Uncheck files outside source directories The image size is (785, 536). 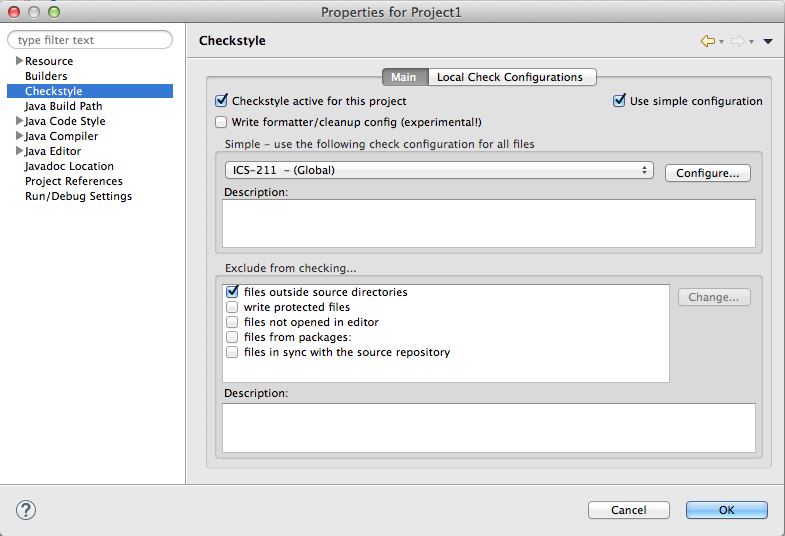coord(232,292)
